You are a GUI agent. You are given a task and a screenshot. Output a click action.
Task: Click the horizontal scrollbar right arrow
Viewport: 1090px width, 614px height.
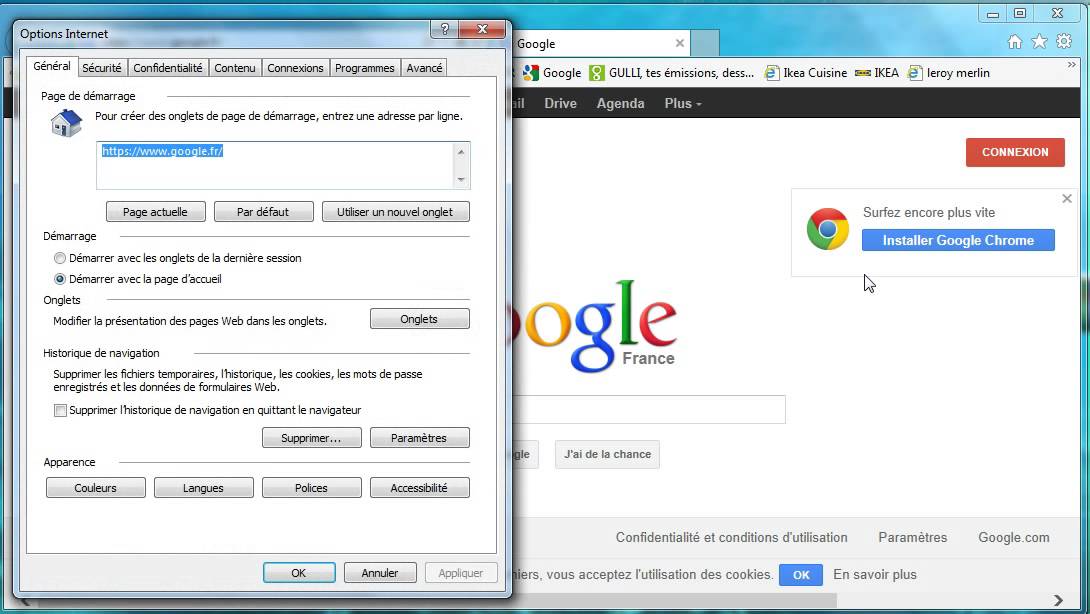pos(1058,600)
